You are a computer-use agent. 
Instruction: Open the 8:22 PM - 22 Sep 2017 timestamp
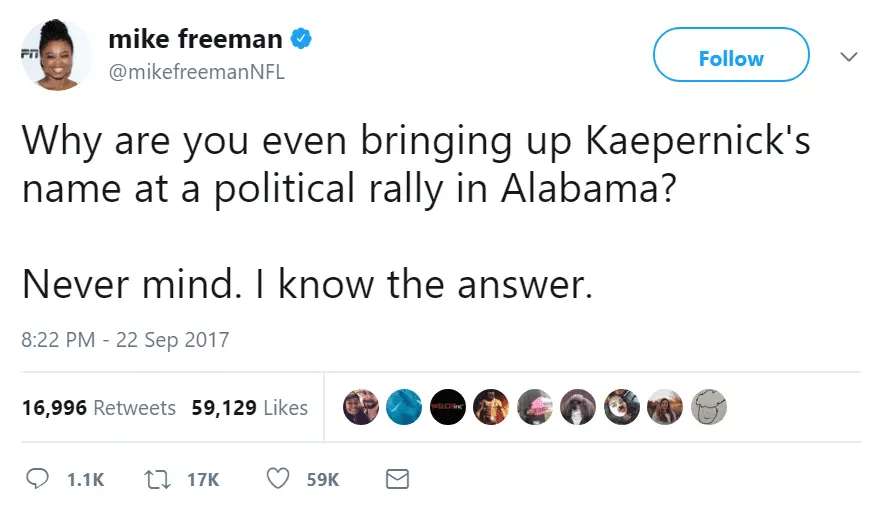tap(125, 340)
